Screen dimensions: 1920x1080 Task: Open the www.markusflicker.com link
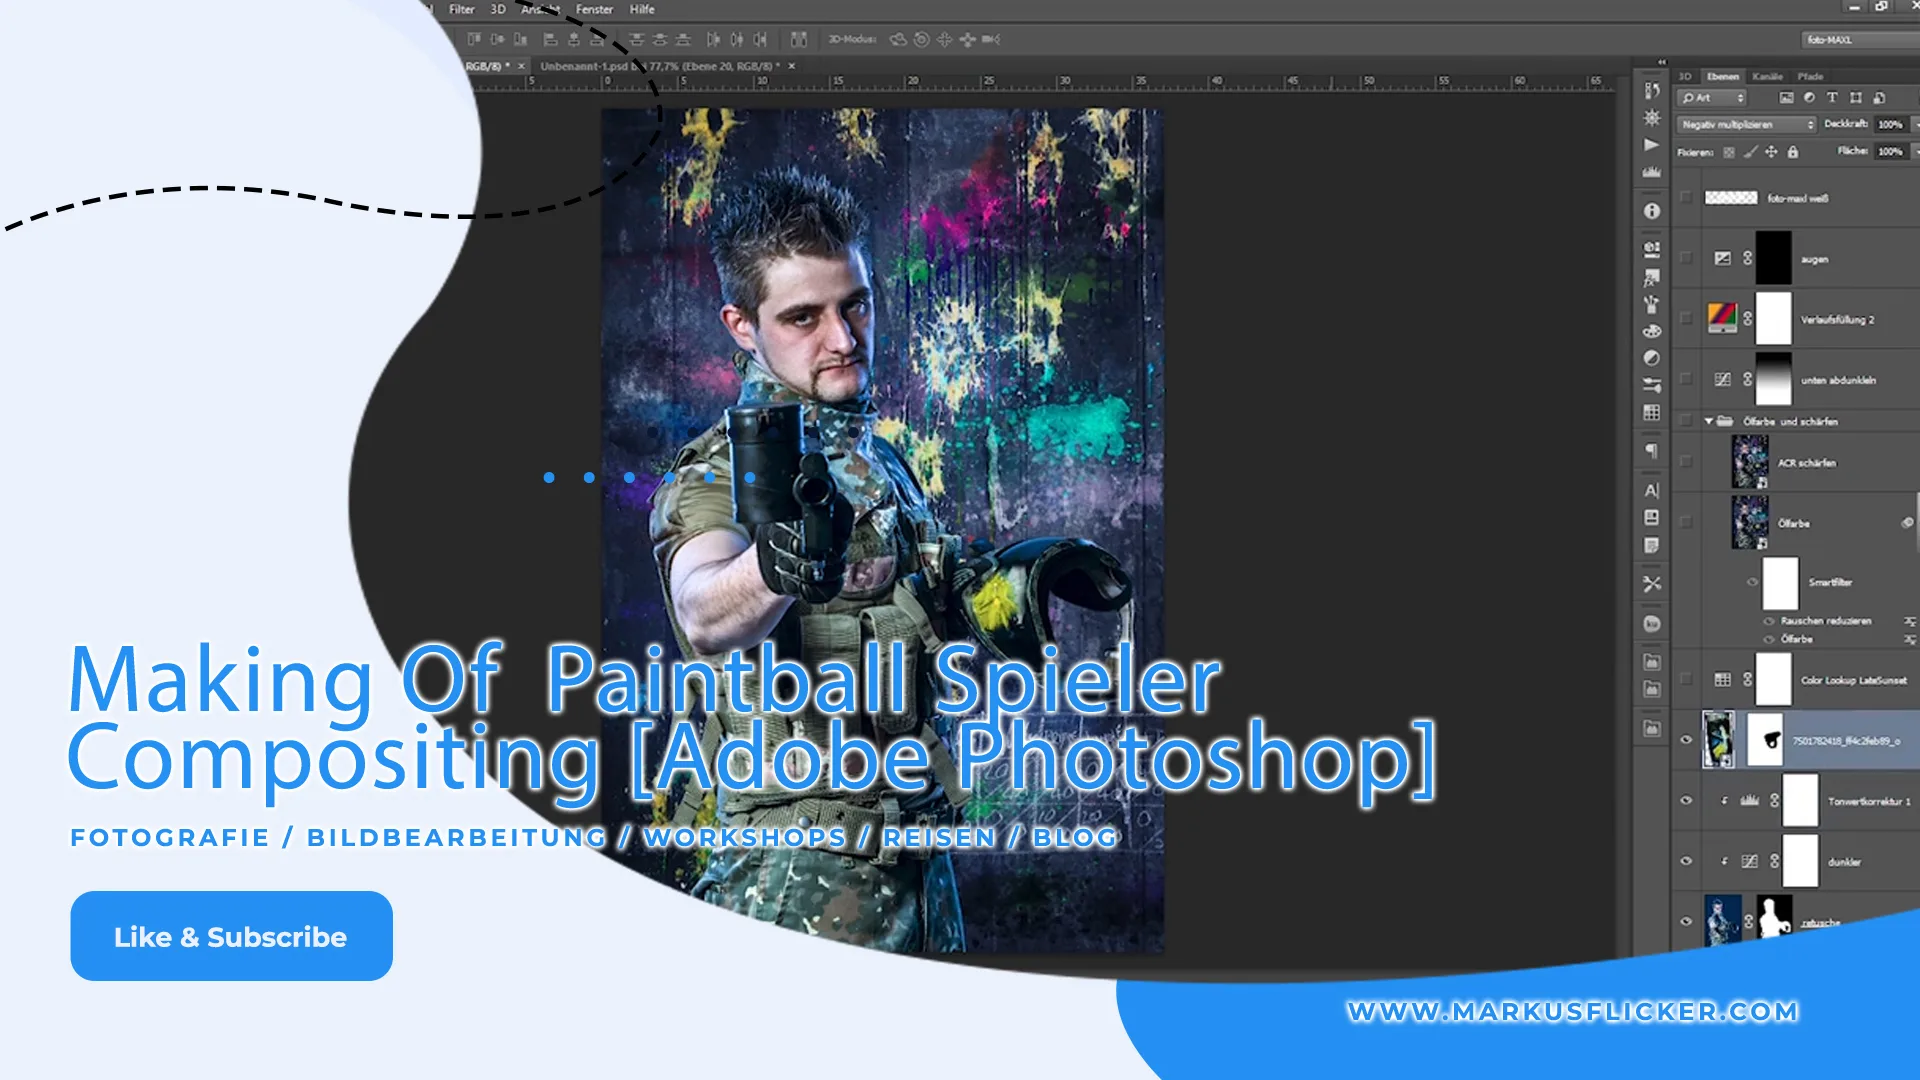[1572, 1012]
